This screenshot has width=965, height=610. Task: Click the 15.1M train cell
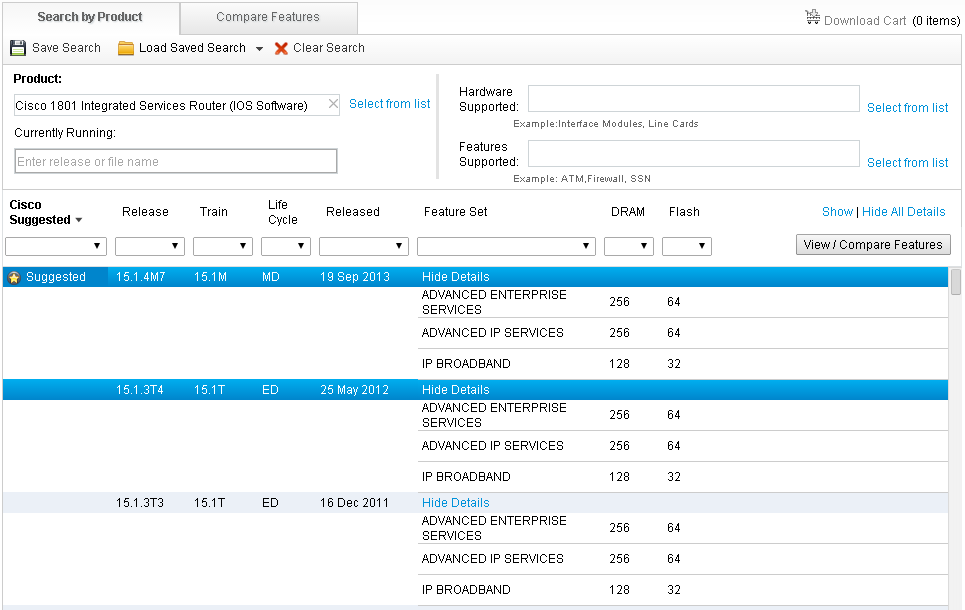click(210, 277)
